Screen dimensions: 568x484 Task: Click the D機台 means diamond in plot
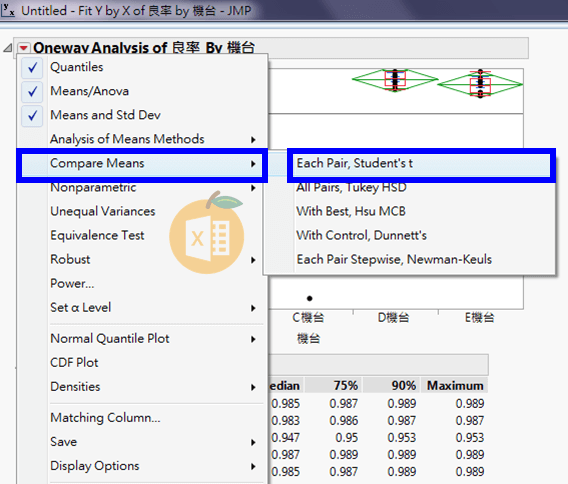tap(395, 79)
